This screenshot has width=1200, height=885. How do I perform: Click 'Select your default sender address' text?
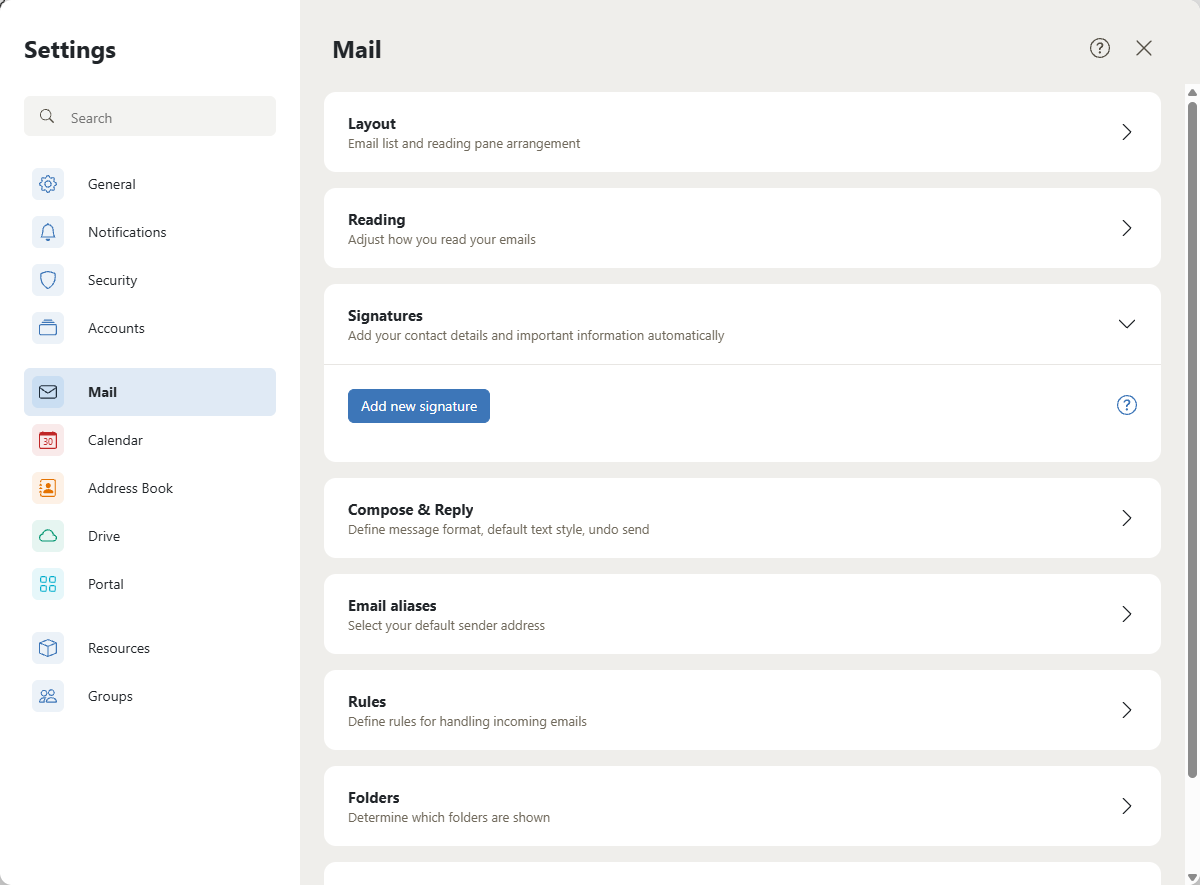tap(447, 625)
